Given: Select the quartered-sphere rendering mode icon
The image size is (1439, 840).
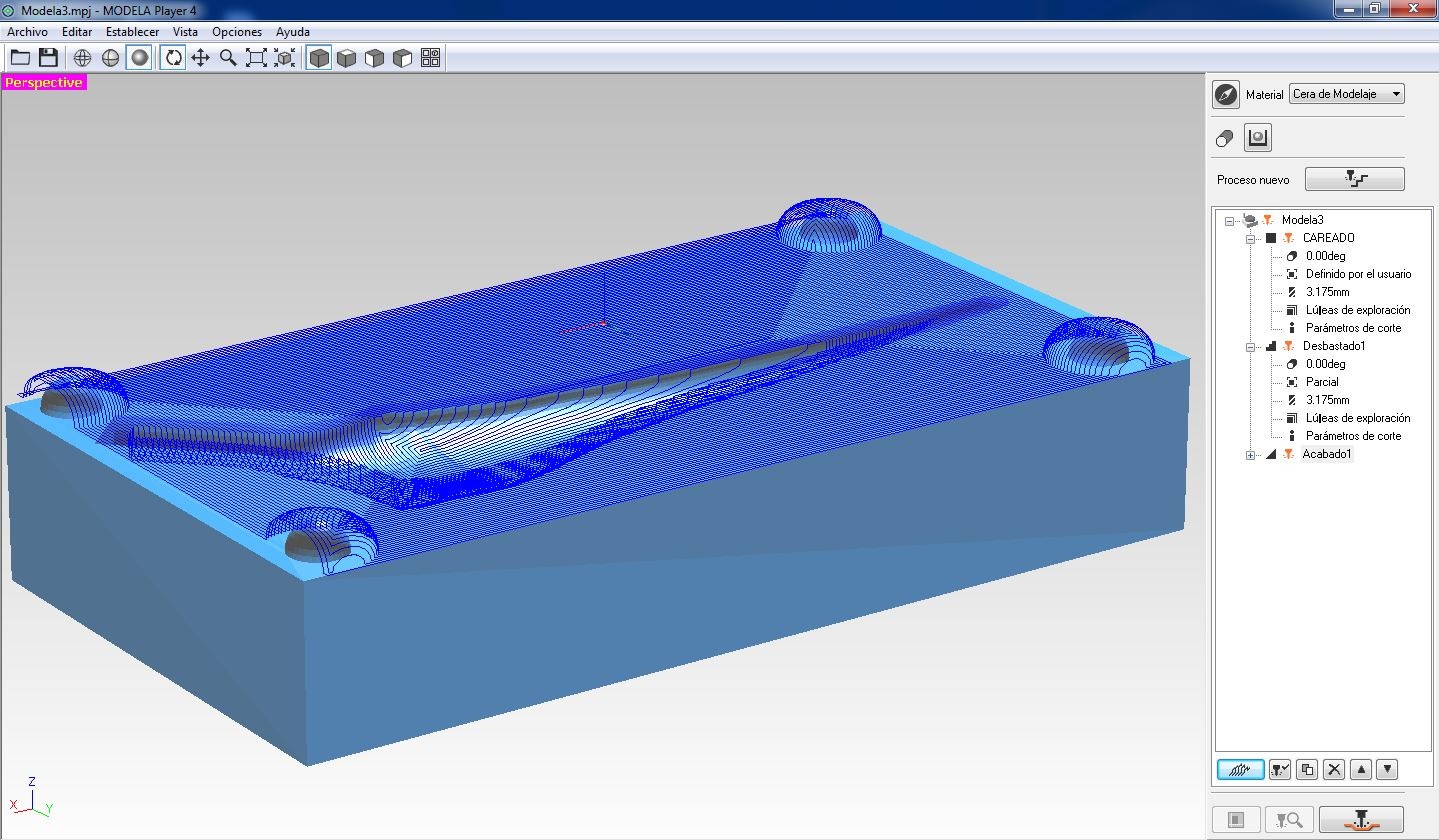Looking at the screenshot, I should 111,58.
